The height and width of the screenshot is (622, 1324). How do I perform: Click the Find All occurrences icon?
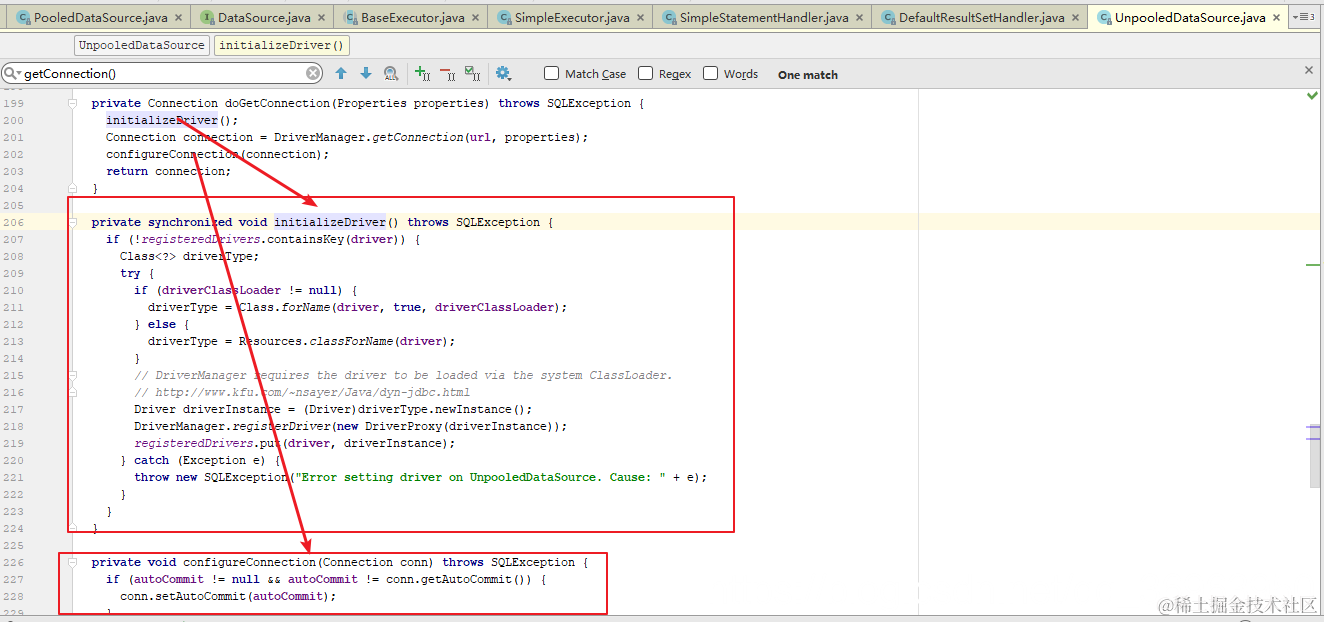(391, 73)
